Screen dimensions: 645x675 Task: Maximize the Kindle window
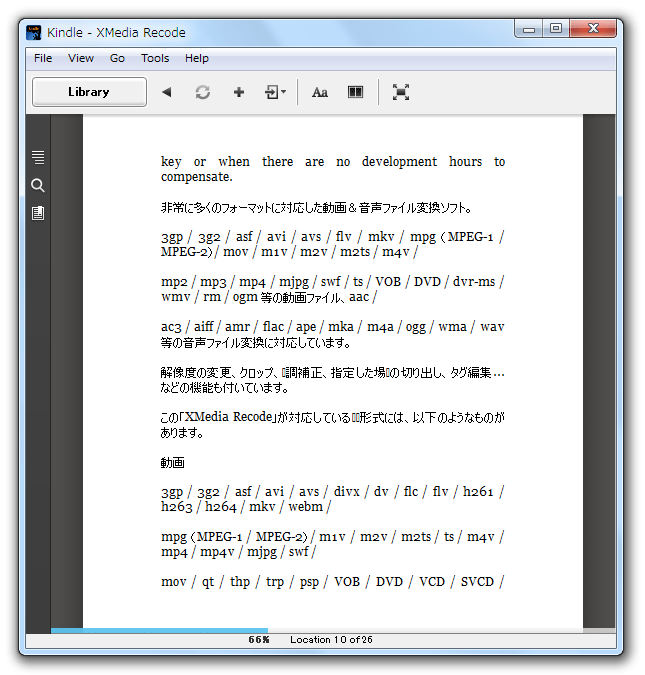tap(556, 29)
